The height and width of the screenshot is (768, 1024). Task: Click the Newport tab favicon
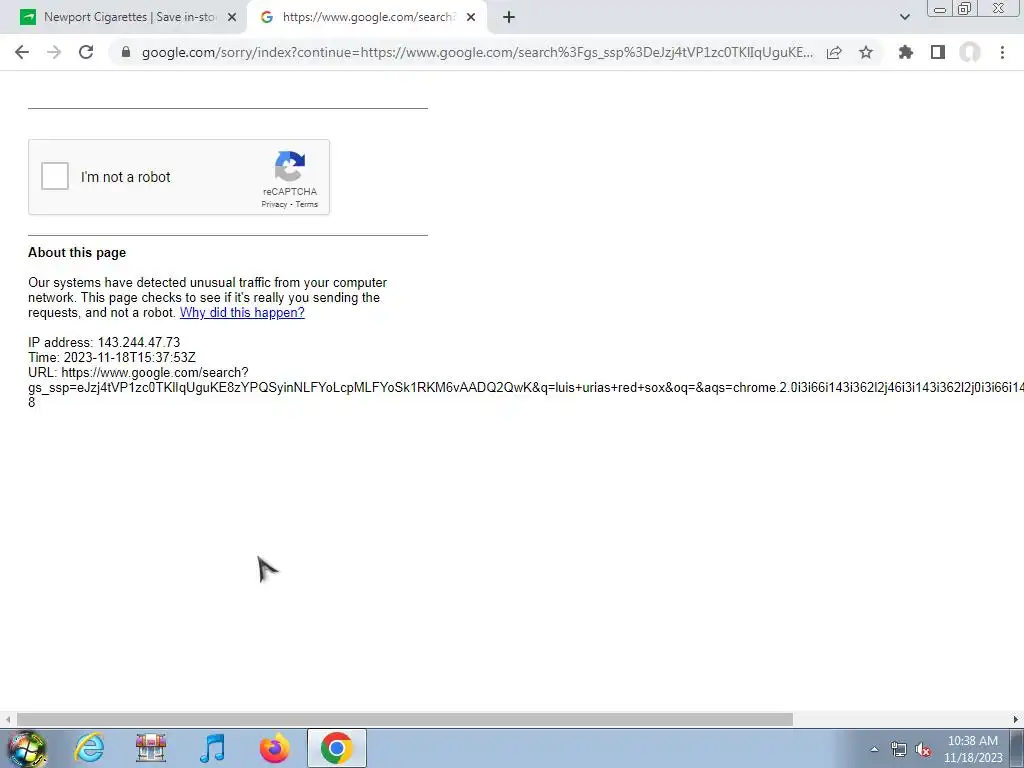coord(28,17)
